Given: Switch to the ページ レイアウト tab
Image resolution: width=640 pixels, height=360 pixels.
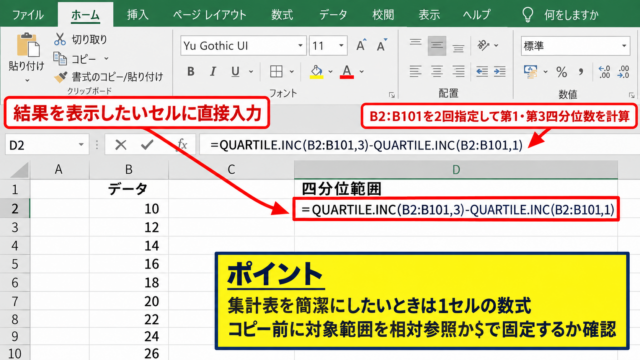Looking at the screenshot, I should point(210,15).
